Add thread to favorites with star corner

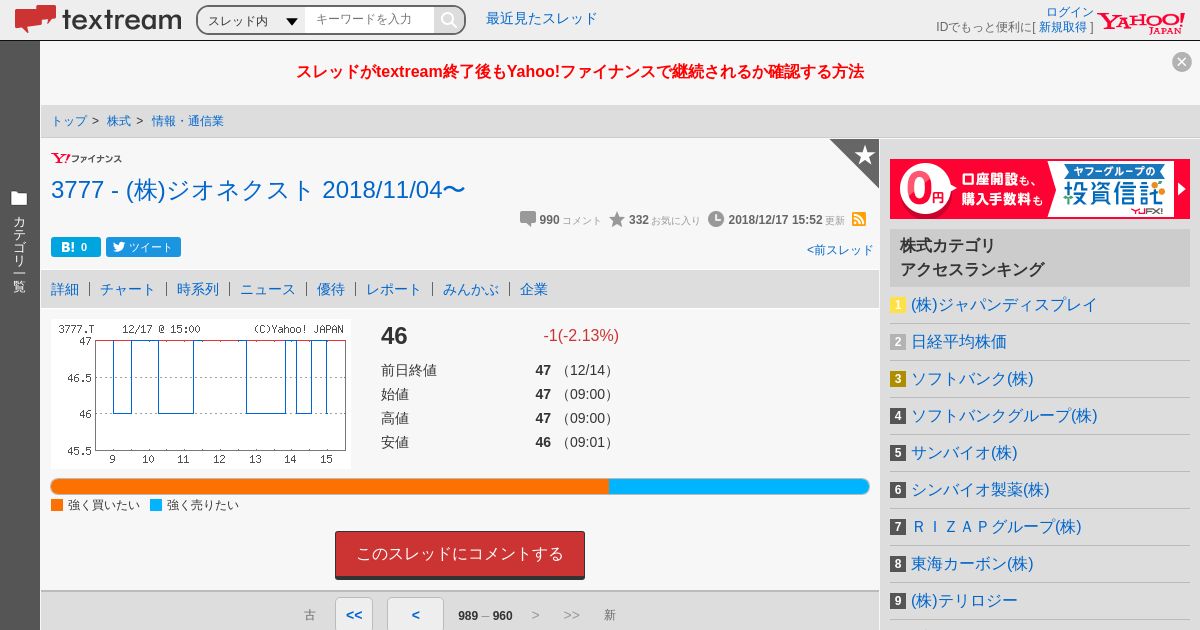click(x=863, y=155)
